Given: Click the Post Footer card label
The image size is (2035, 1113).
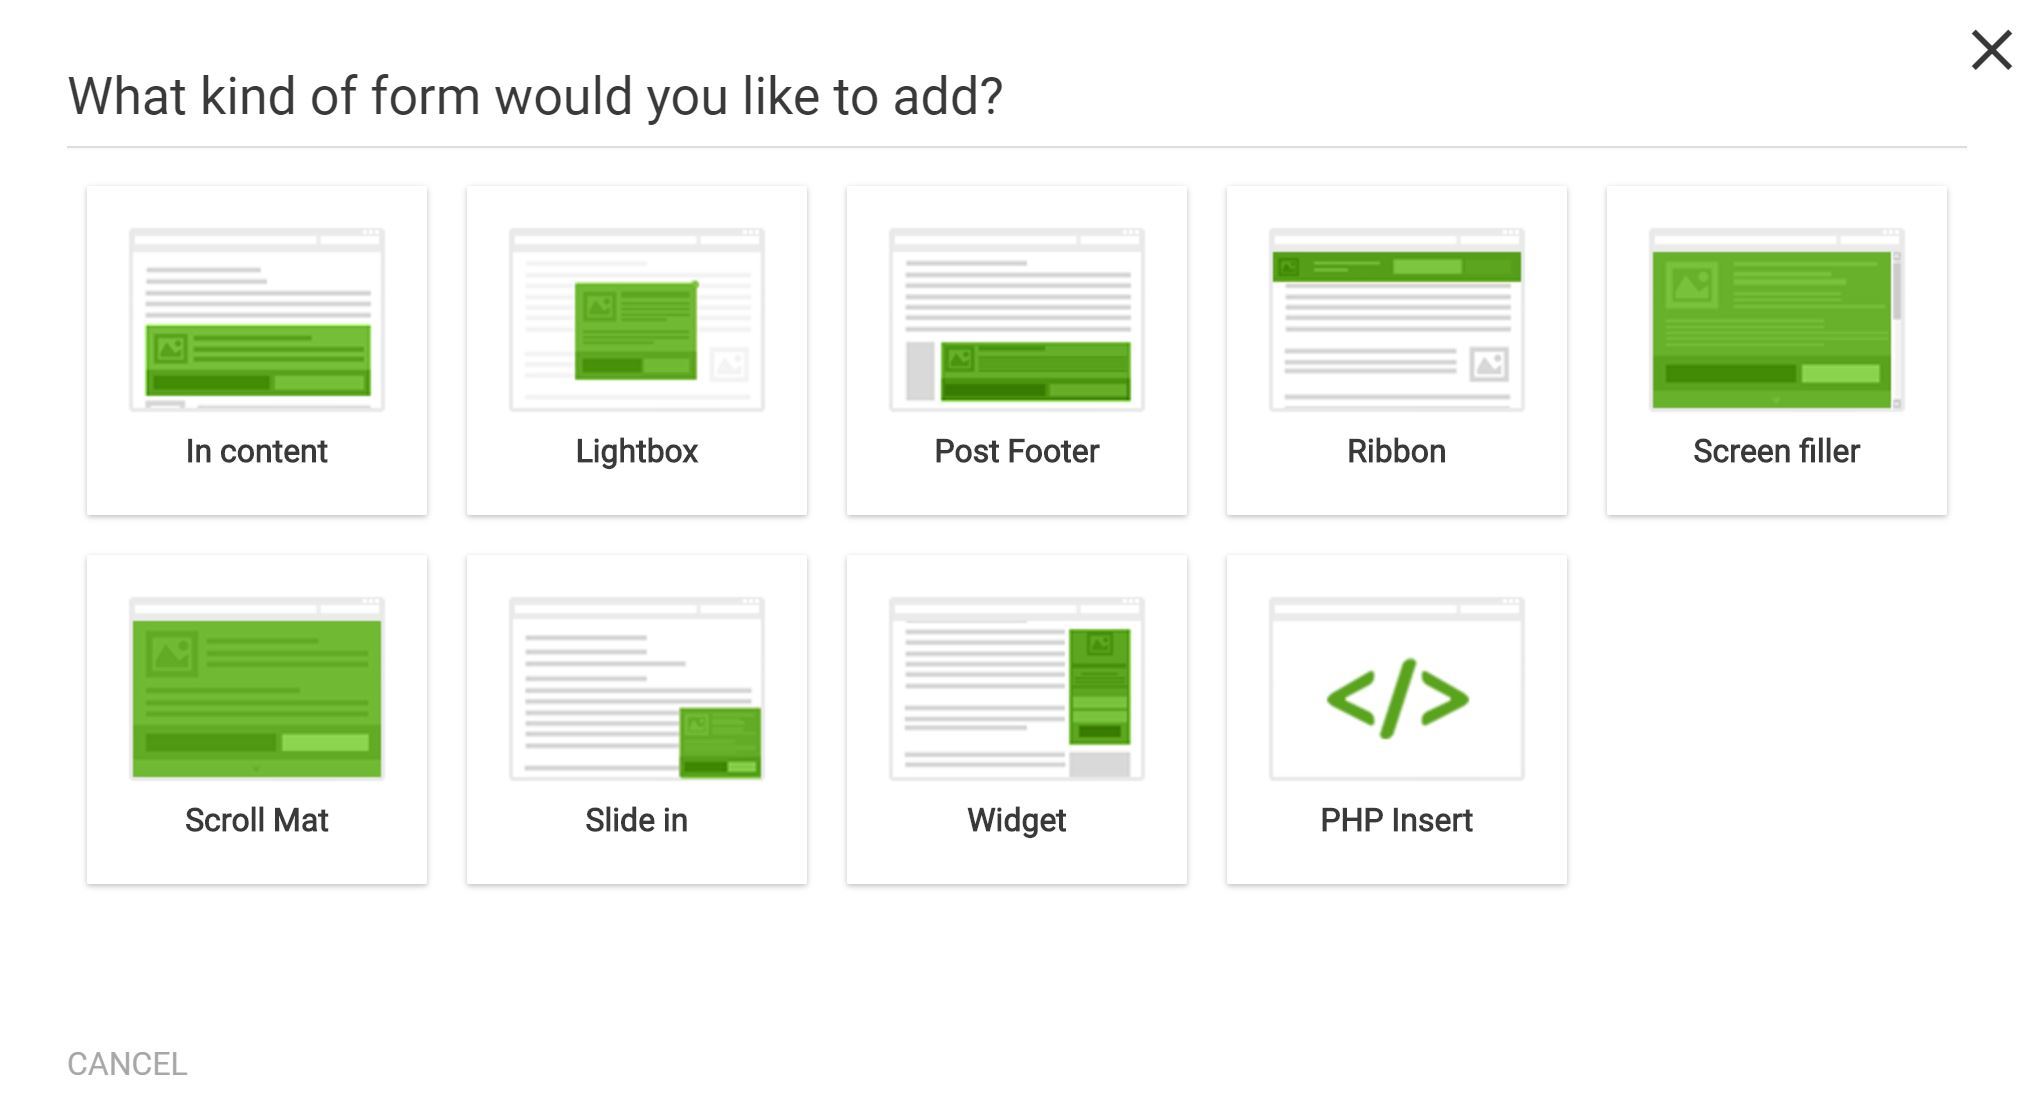Looking at the screenshot, I should [1017, 452].
